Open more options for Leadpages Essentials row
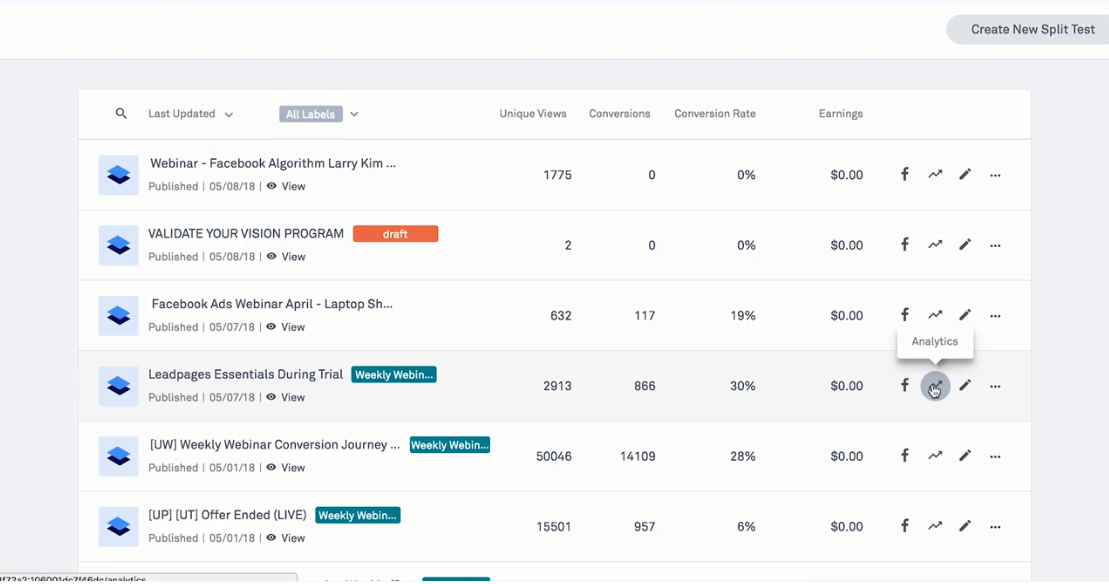 point(995,386)
